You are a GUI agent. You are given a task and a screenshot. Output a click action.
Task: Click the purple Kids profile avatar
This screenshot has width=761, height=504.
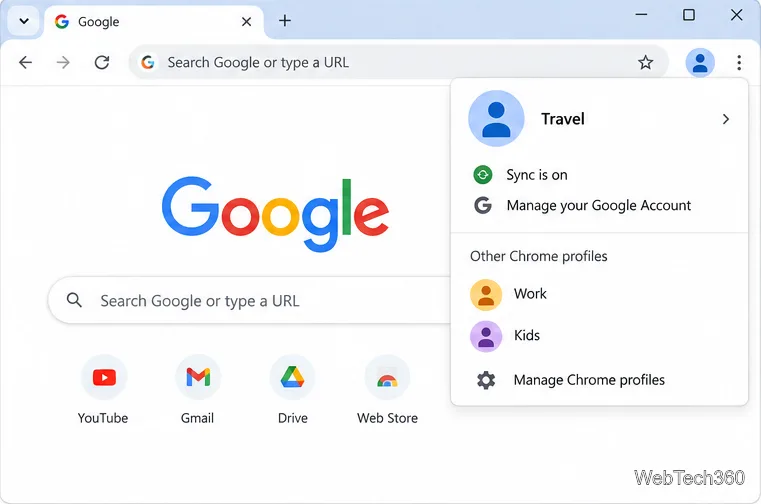(486, 336)
